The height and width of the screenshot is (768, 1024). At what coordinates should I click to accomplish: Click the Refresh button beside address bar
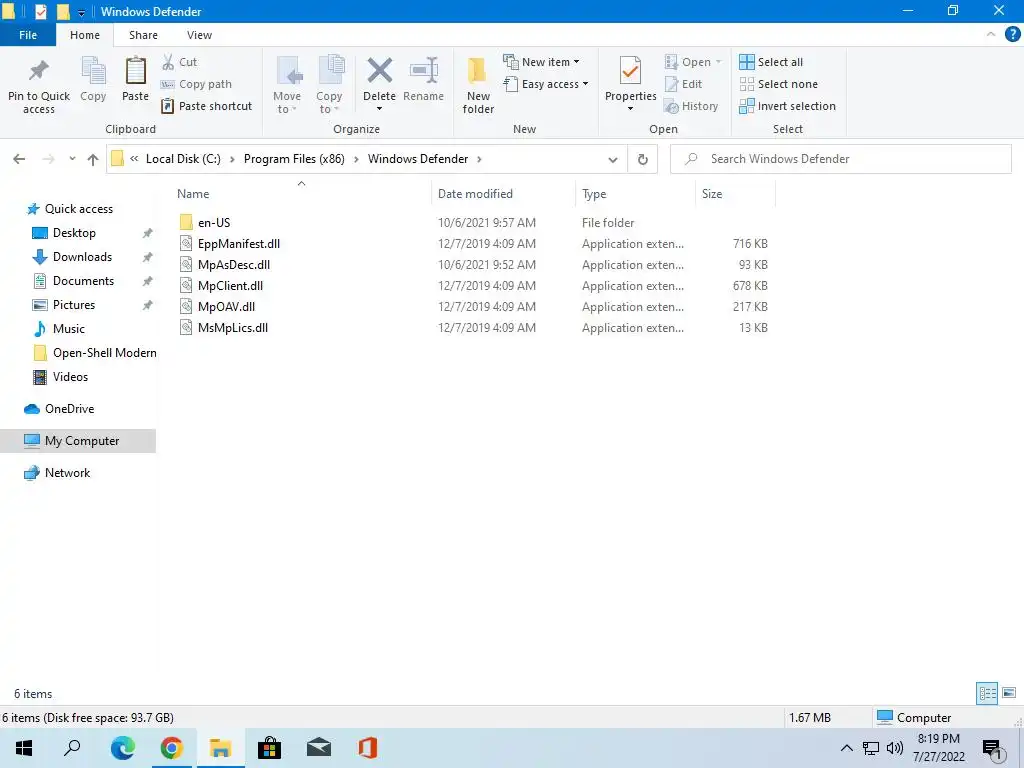[643, 159]
